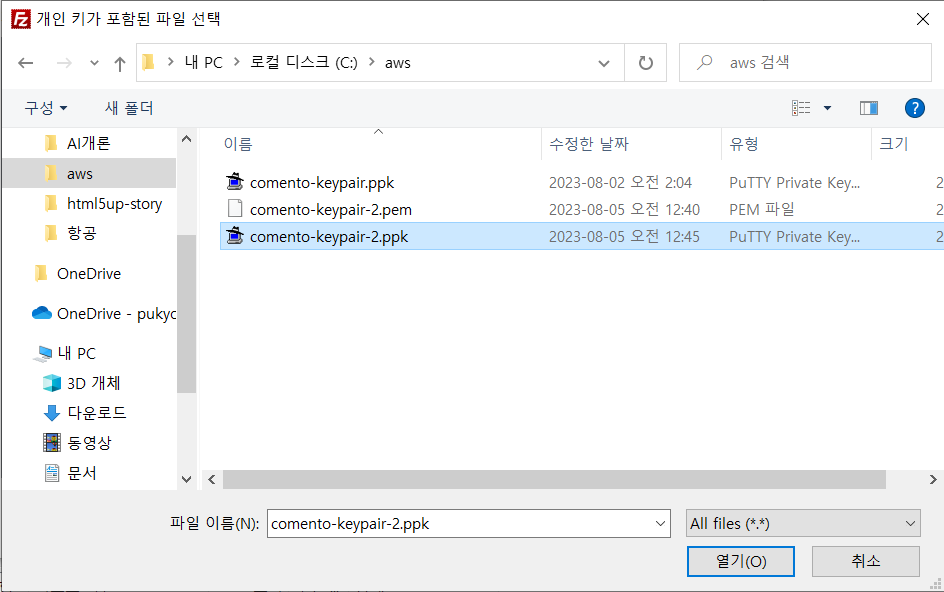Click the film strip 동영상 icon
Screen dimensions: 944x592
[x=52, y=443]
